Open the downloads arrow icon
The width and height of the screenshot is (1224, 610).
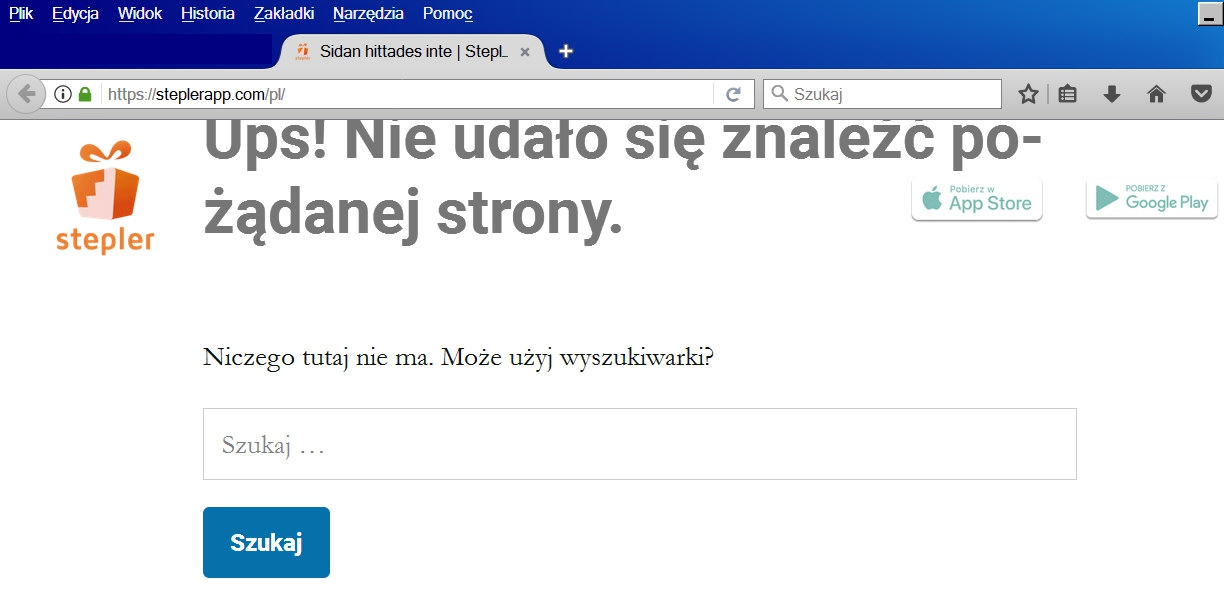point(1111,94)
